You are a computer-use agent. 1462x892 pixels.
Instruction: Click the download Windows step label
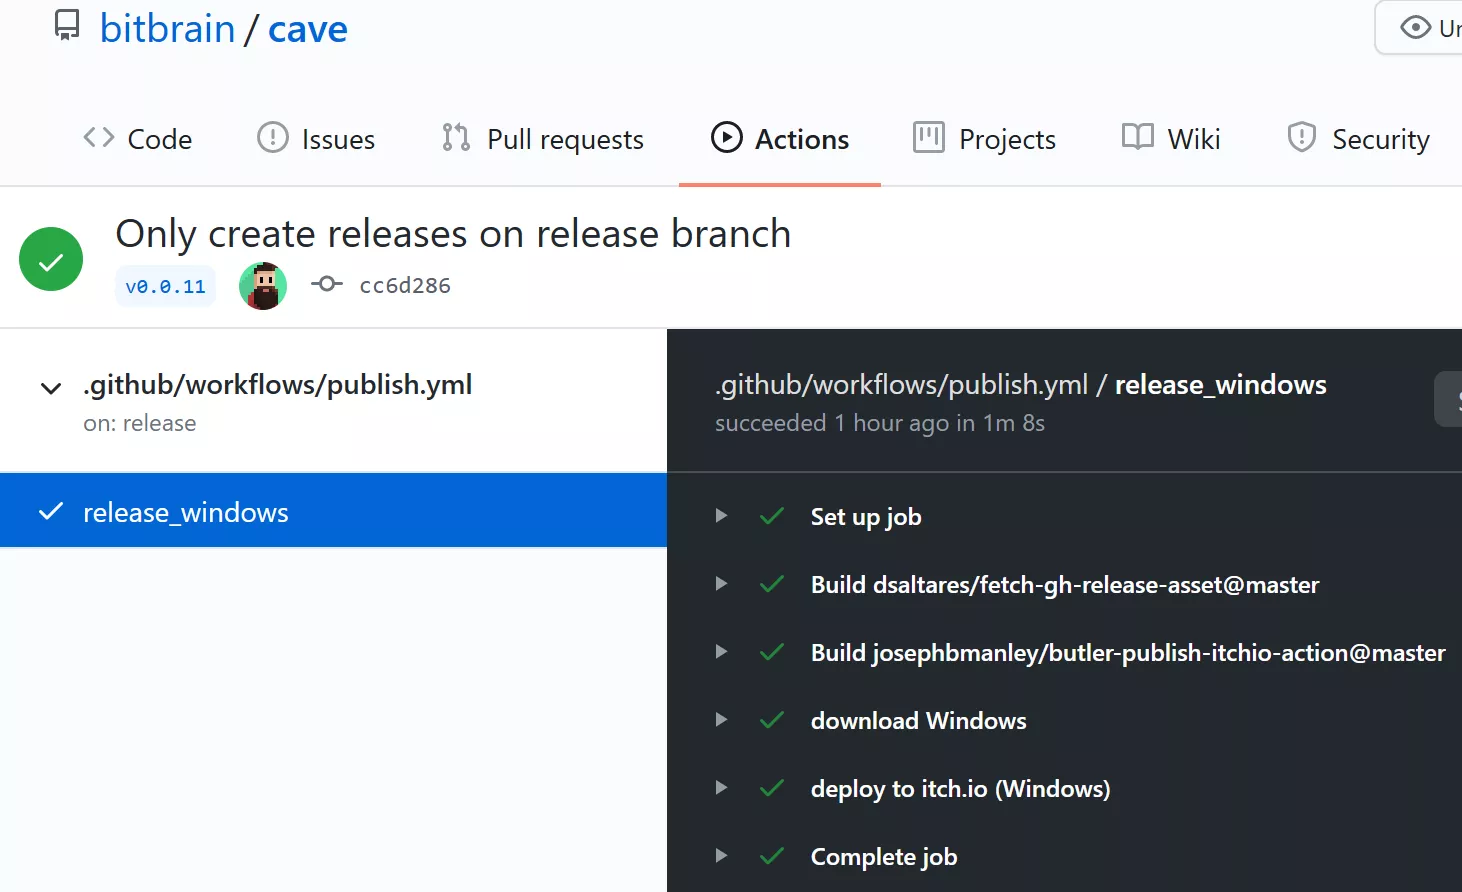click(x=919, y=721)
